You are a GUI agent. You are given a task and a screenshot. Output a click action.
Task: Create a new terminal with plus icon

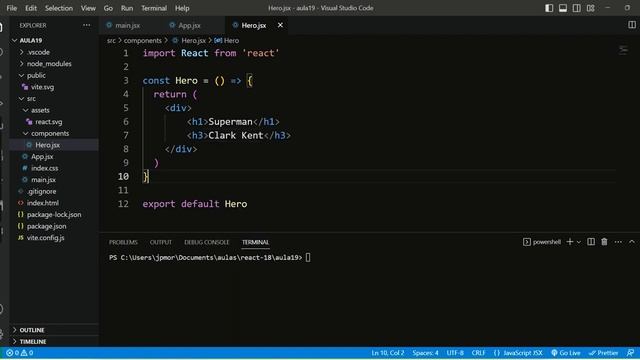pos(570,242)
